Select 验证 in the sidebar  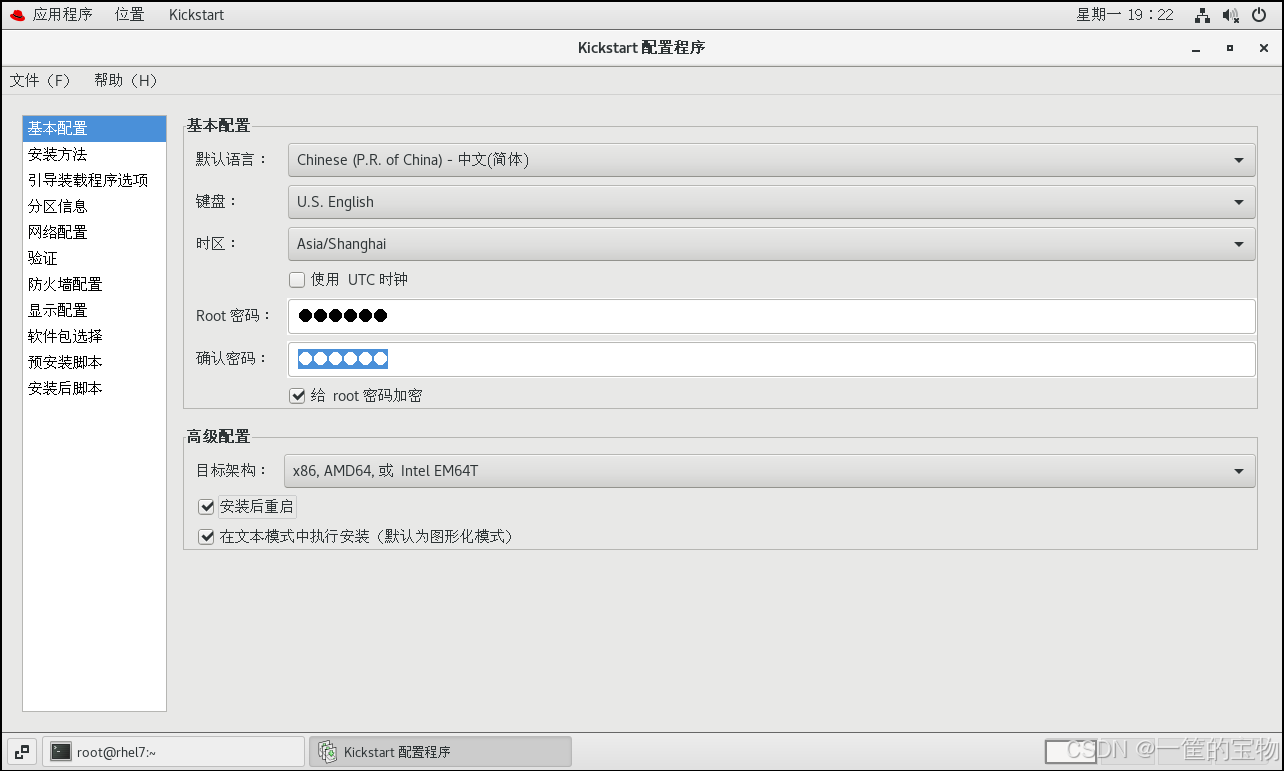click(94, 259)
